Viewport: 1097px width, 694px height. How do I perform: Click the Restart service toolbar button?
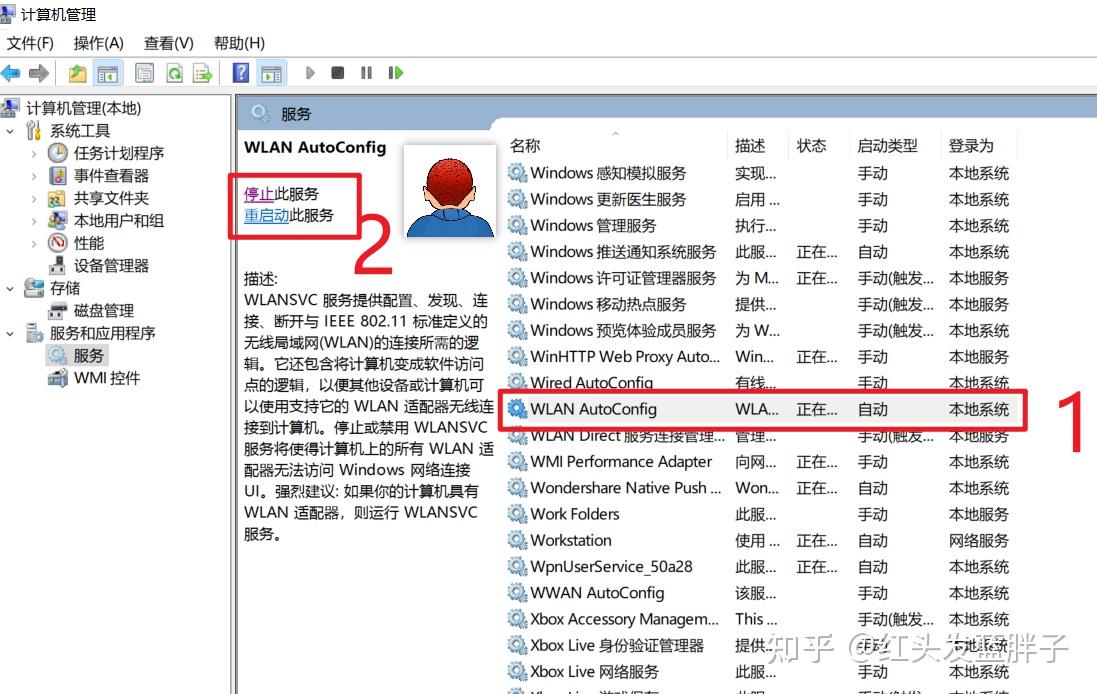395,73
